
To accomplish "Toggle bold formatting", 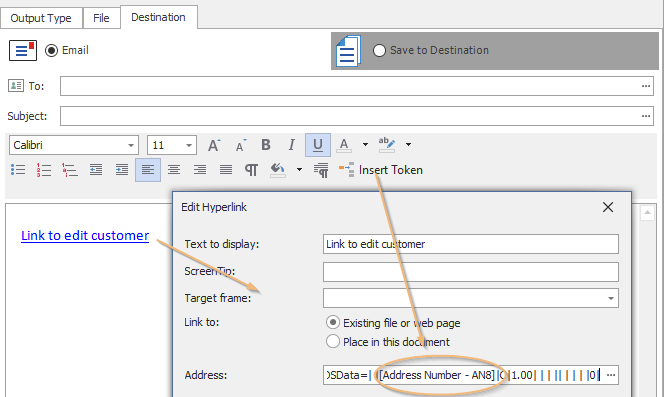I will pyautogui.click(x=266, y=145).
